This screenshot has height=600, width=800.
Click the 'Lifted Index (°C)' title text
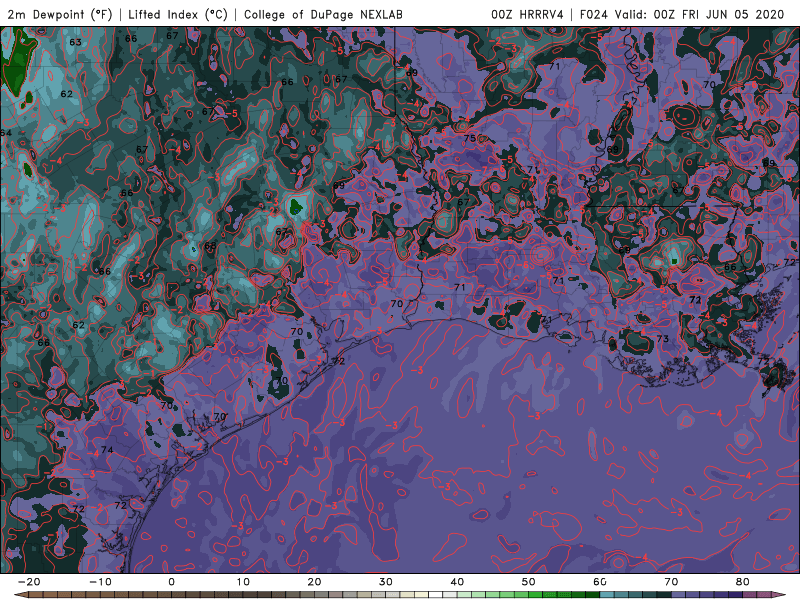(178, 14)
